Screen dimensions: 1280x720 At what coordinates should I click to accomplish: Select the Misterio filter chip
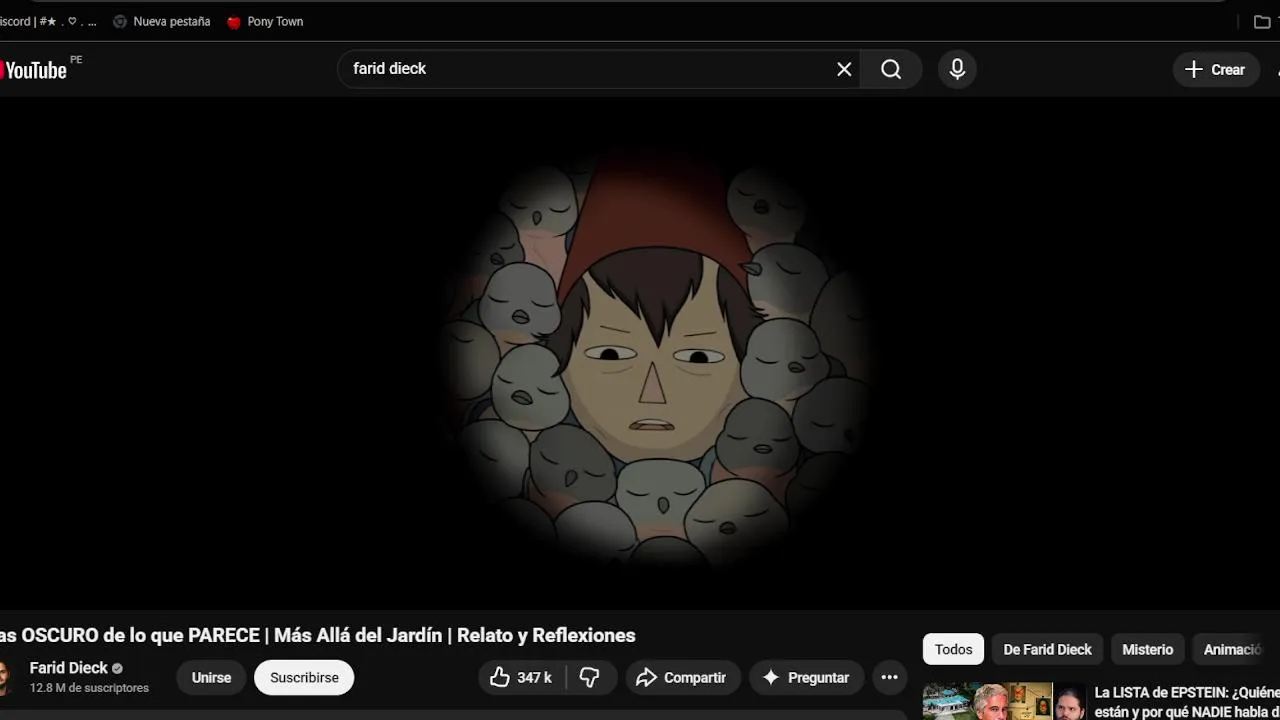coord(1147,649)
